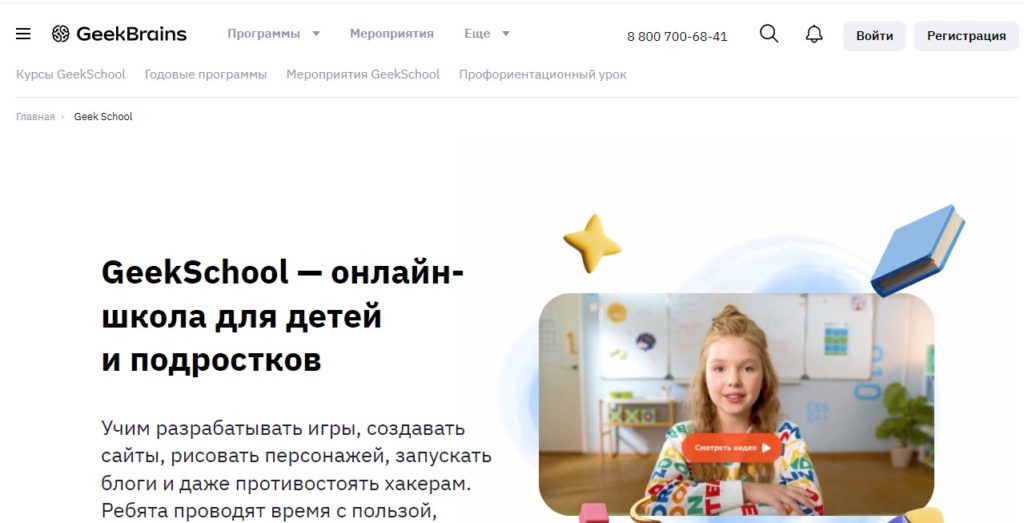Screen dimensions: 1024x523
Task: Click the GeekBrains brain logo
Action: click(x=61, y=34)
